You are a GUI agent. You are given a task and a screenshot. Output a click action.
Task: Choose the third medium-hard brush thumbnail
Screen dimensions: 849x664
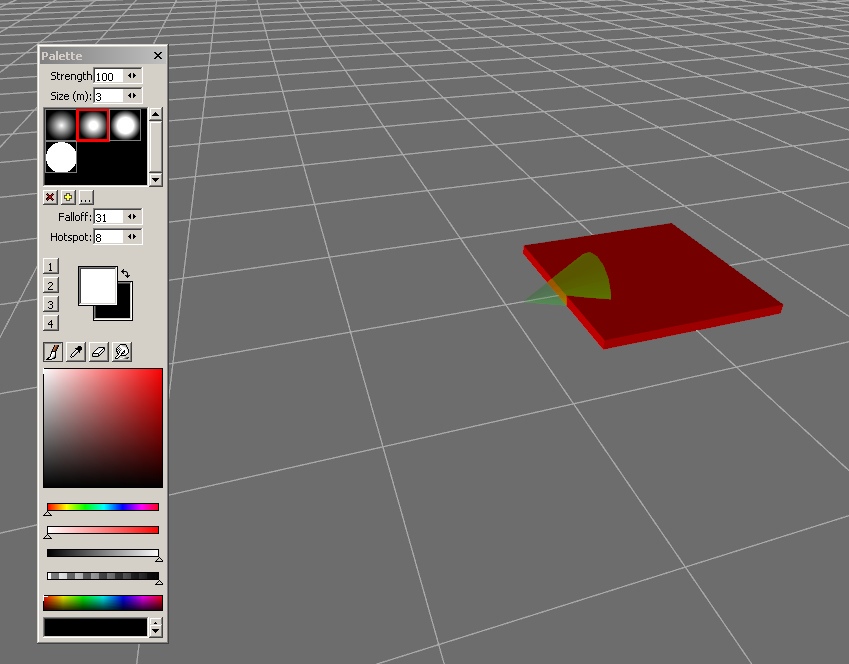point(126,125)
